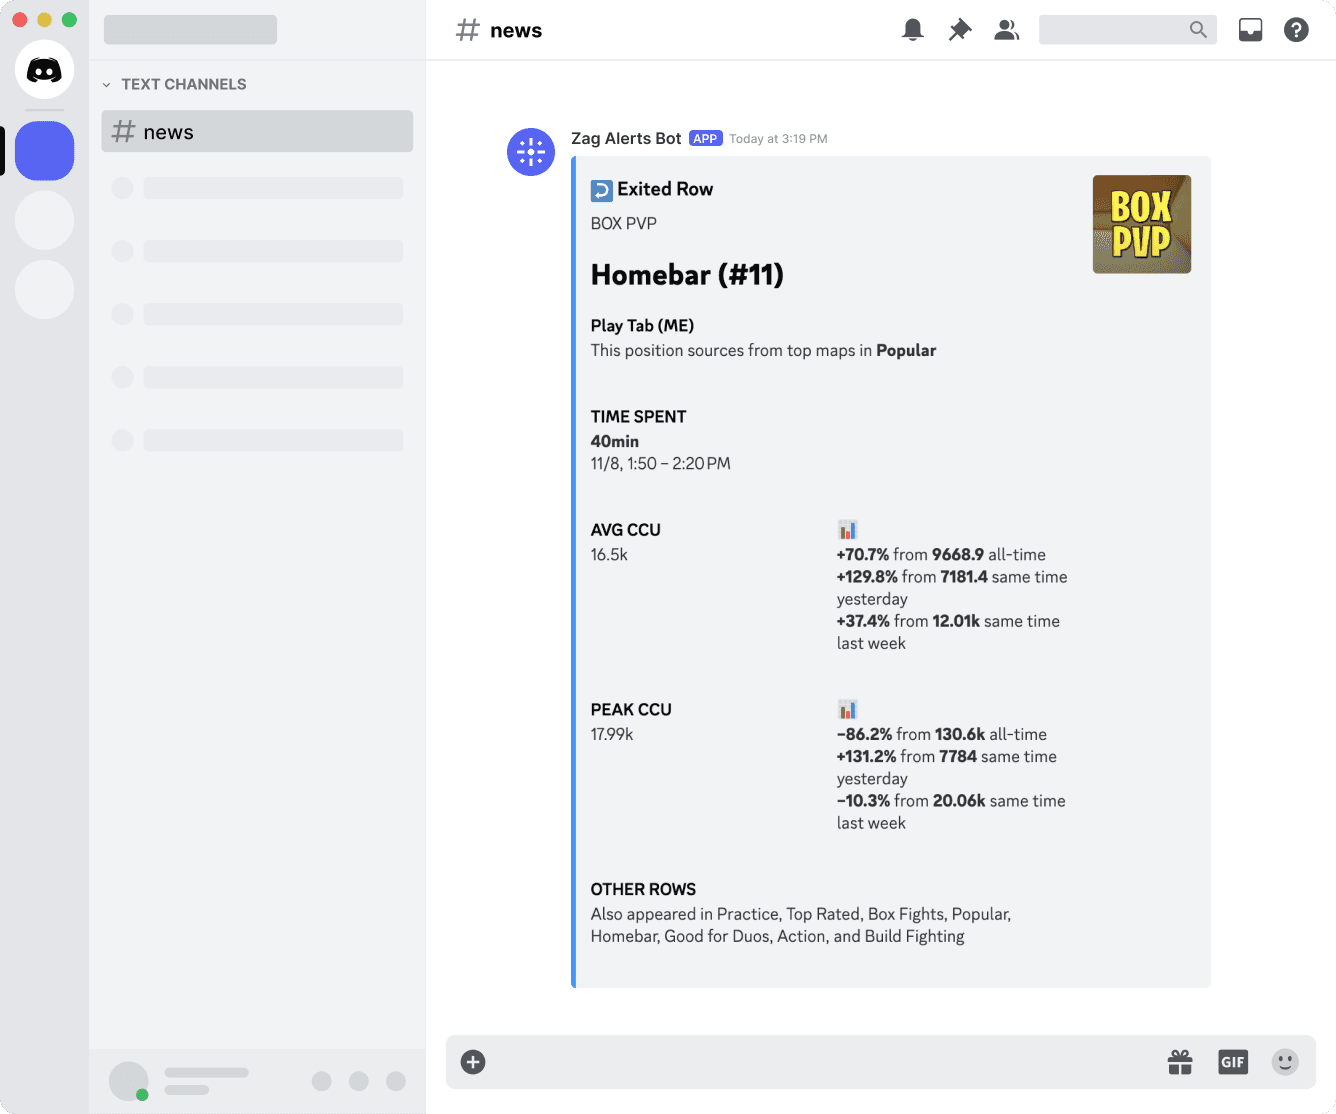Click BOX PVP text under Exited Row
The image size is (1336, 1114).
tap(624, 223)
